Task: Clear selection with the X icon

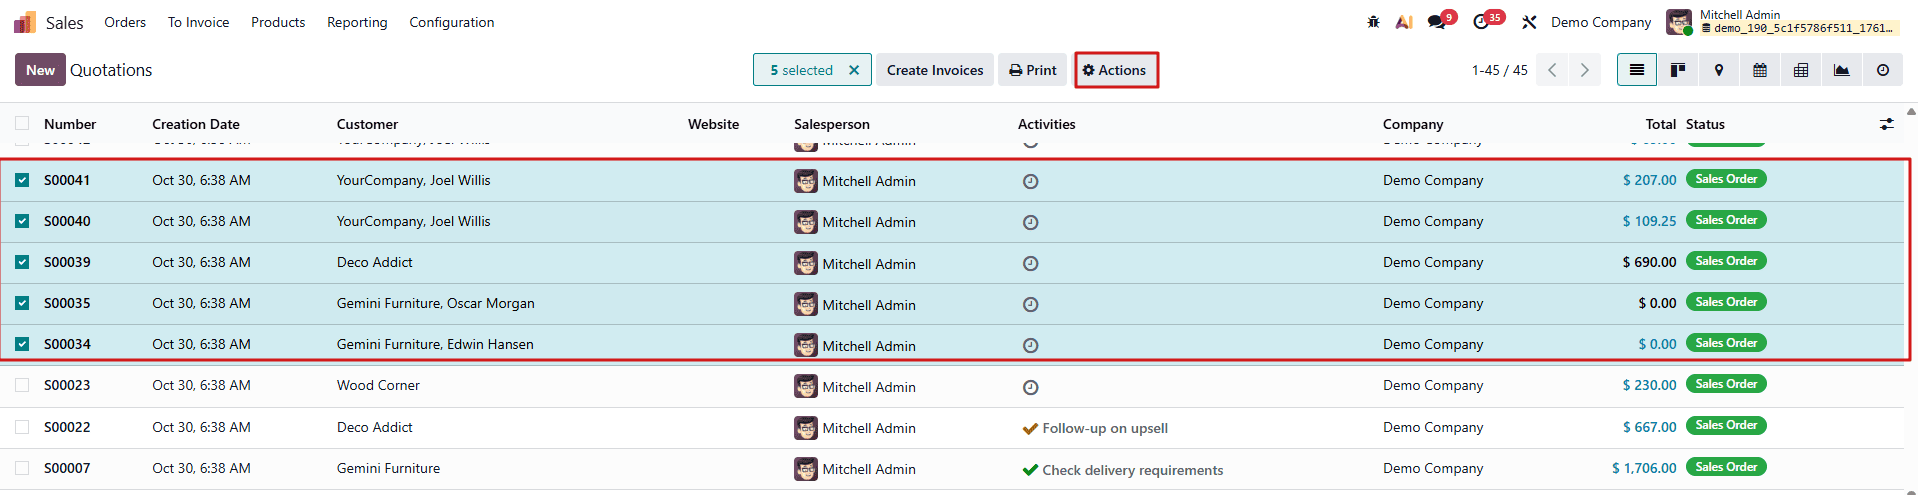Action: (x=854, y=70)
